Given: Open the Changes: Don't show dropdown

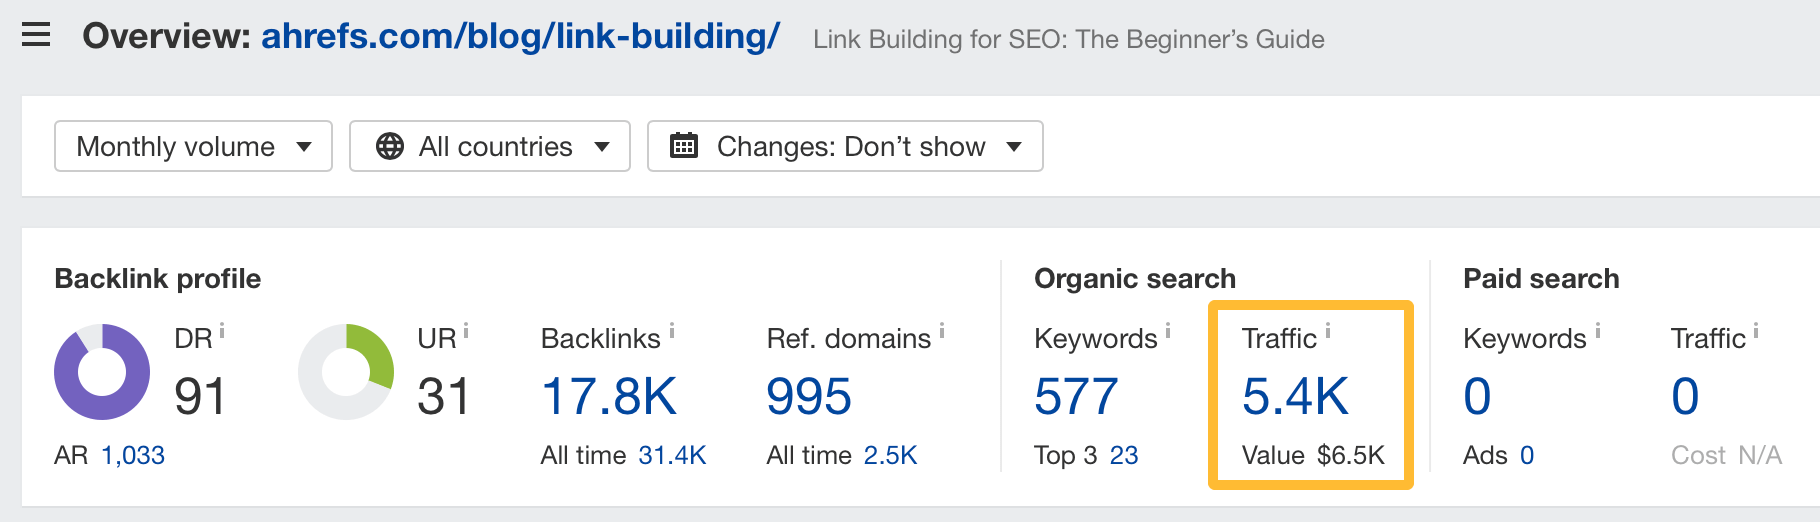Looking at the screenshot, I should 845,146.
